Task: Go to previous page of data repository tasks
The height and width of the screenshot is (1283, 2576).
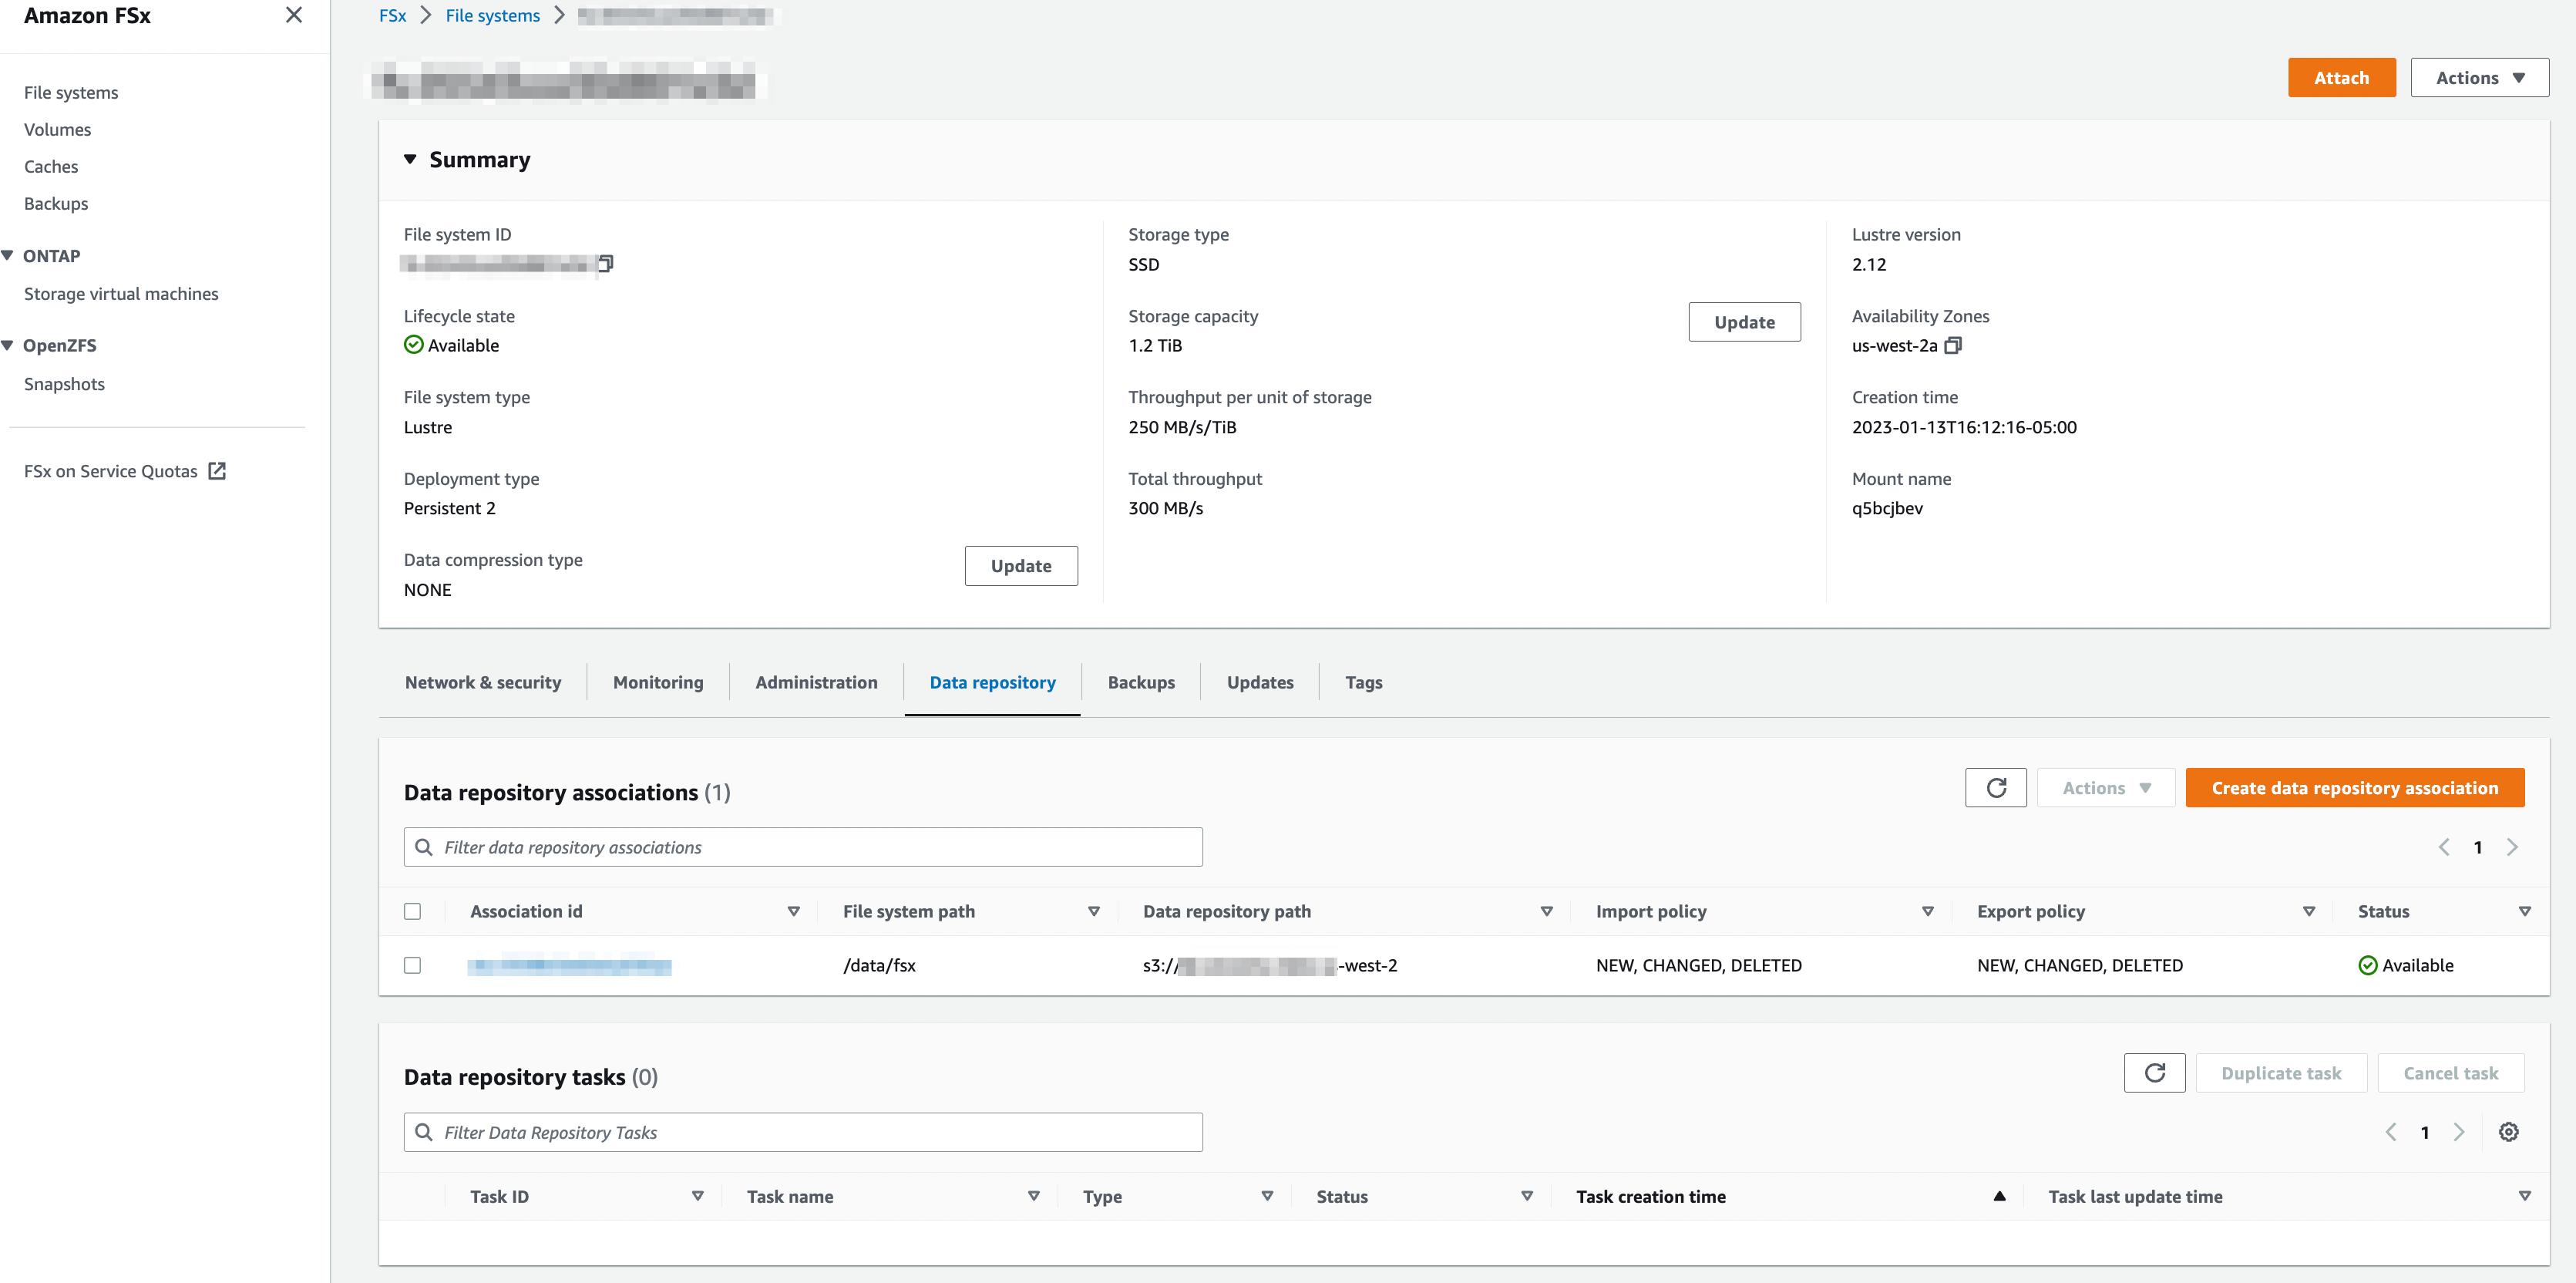Action: [2391, 1132]
